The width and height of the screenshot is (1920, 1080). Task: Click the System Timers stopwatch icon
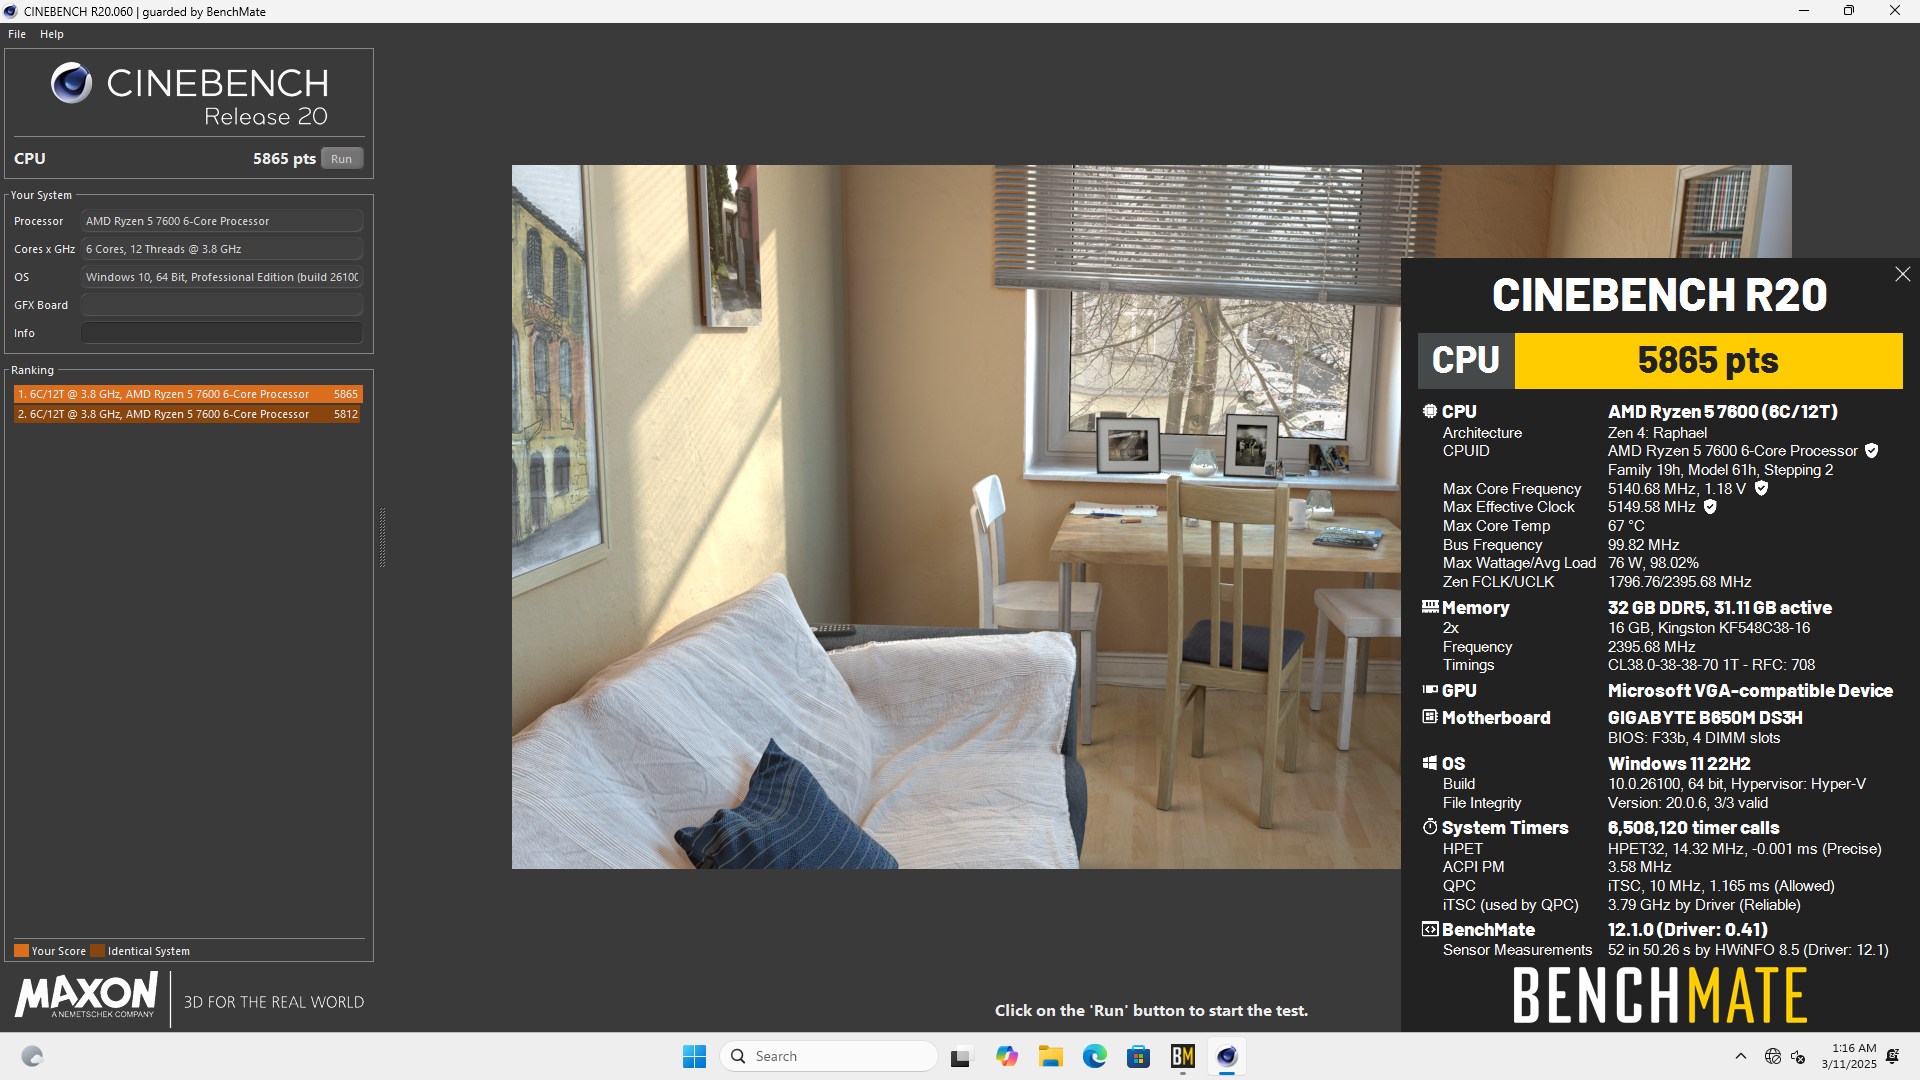click(x=1430, y=827)
